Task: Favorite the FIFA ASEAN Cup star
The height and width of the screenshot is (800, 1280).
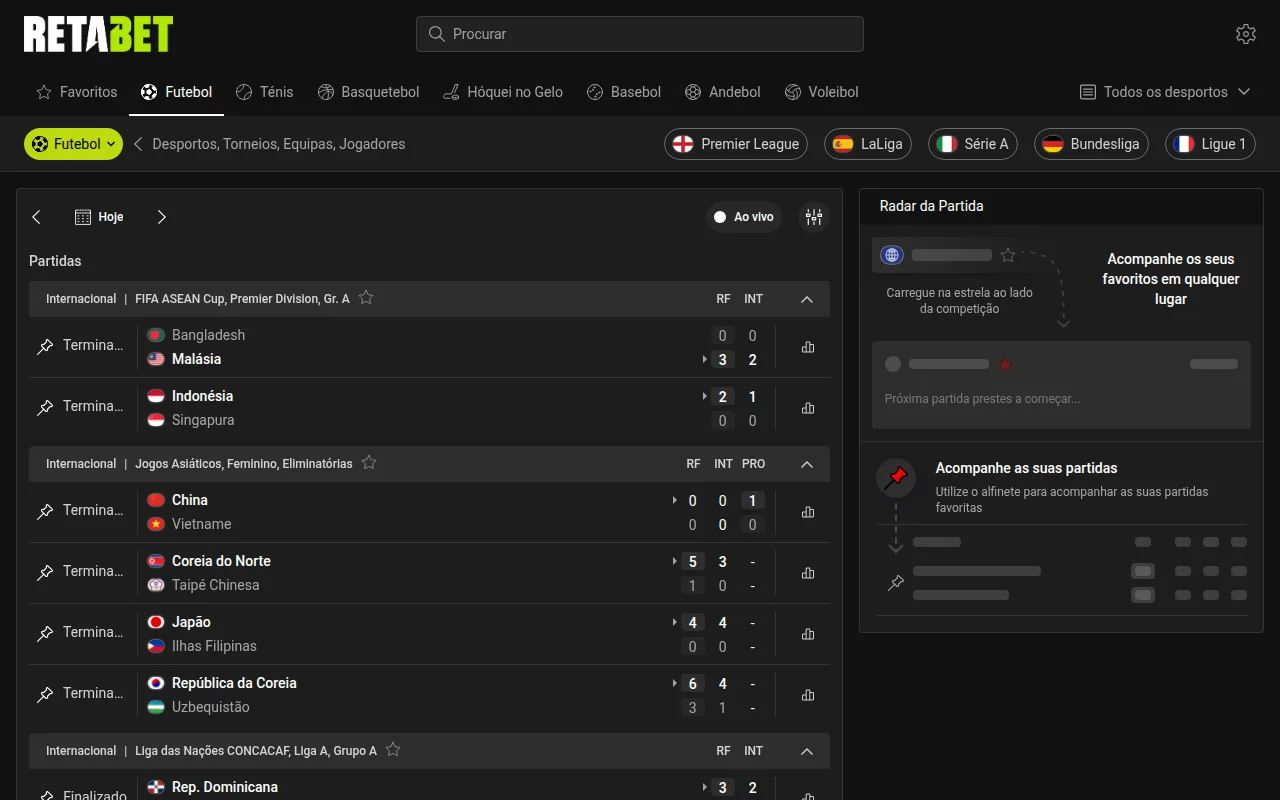Action: pyautogui.click(x=366, y=298)
